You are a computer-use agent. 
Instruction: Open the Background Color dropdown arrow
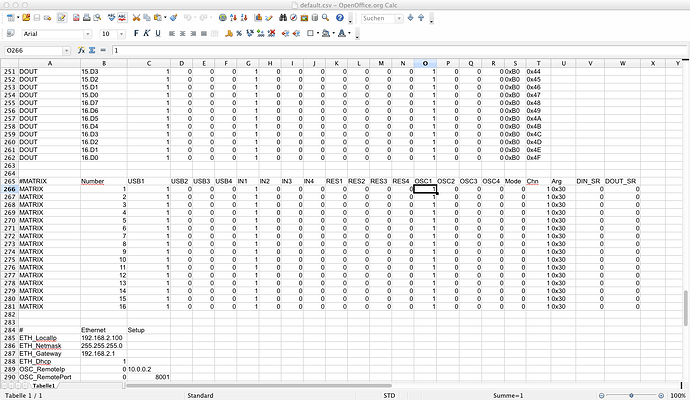tap(334, 33)
